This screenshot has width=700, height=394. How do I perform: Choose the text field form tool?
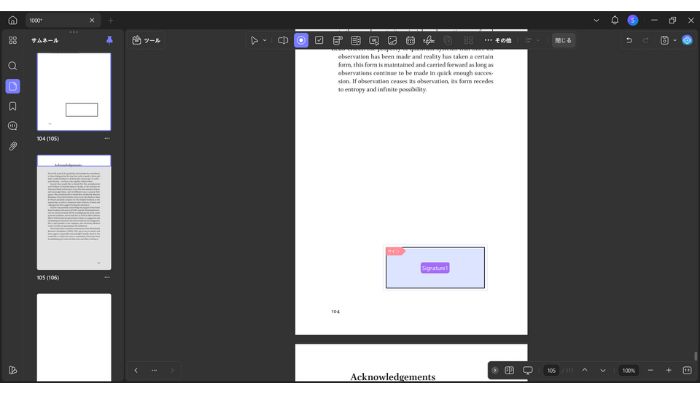pos(283,41)
